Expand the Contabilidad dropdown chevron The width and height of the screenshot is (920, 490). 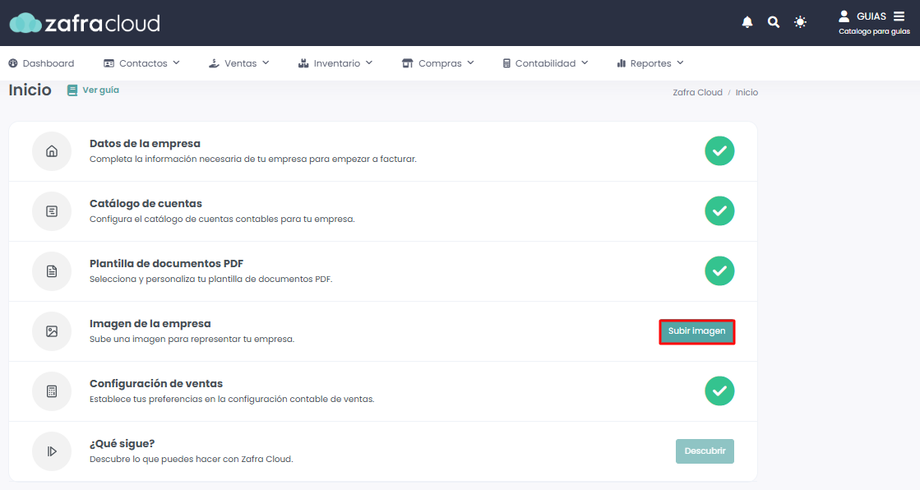point(584,63)
